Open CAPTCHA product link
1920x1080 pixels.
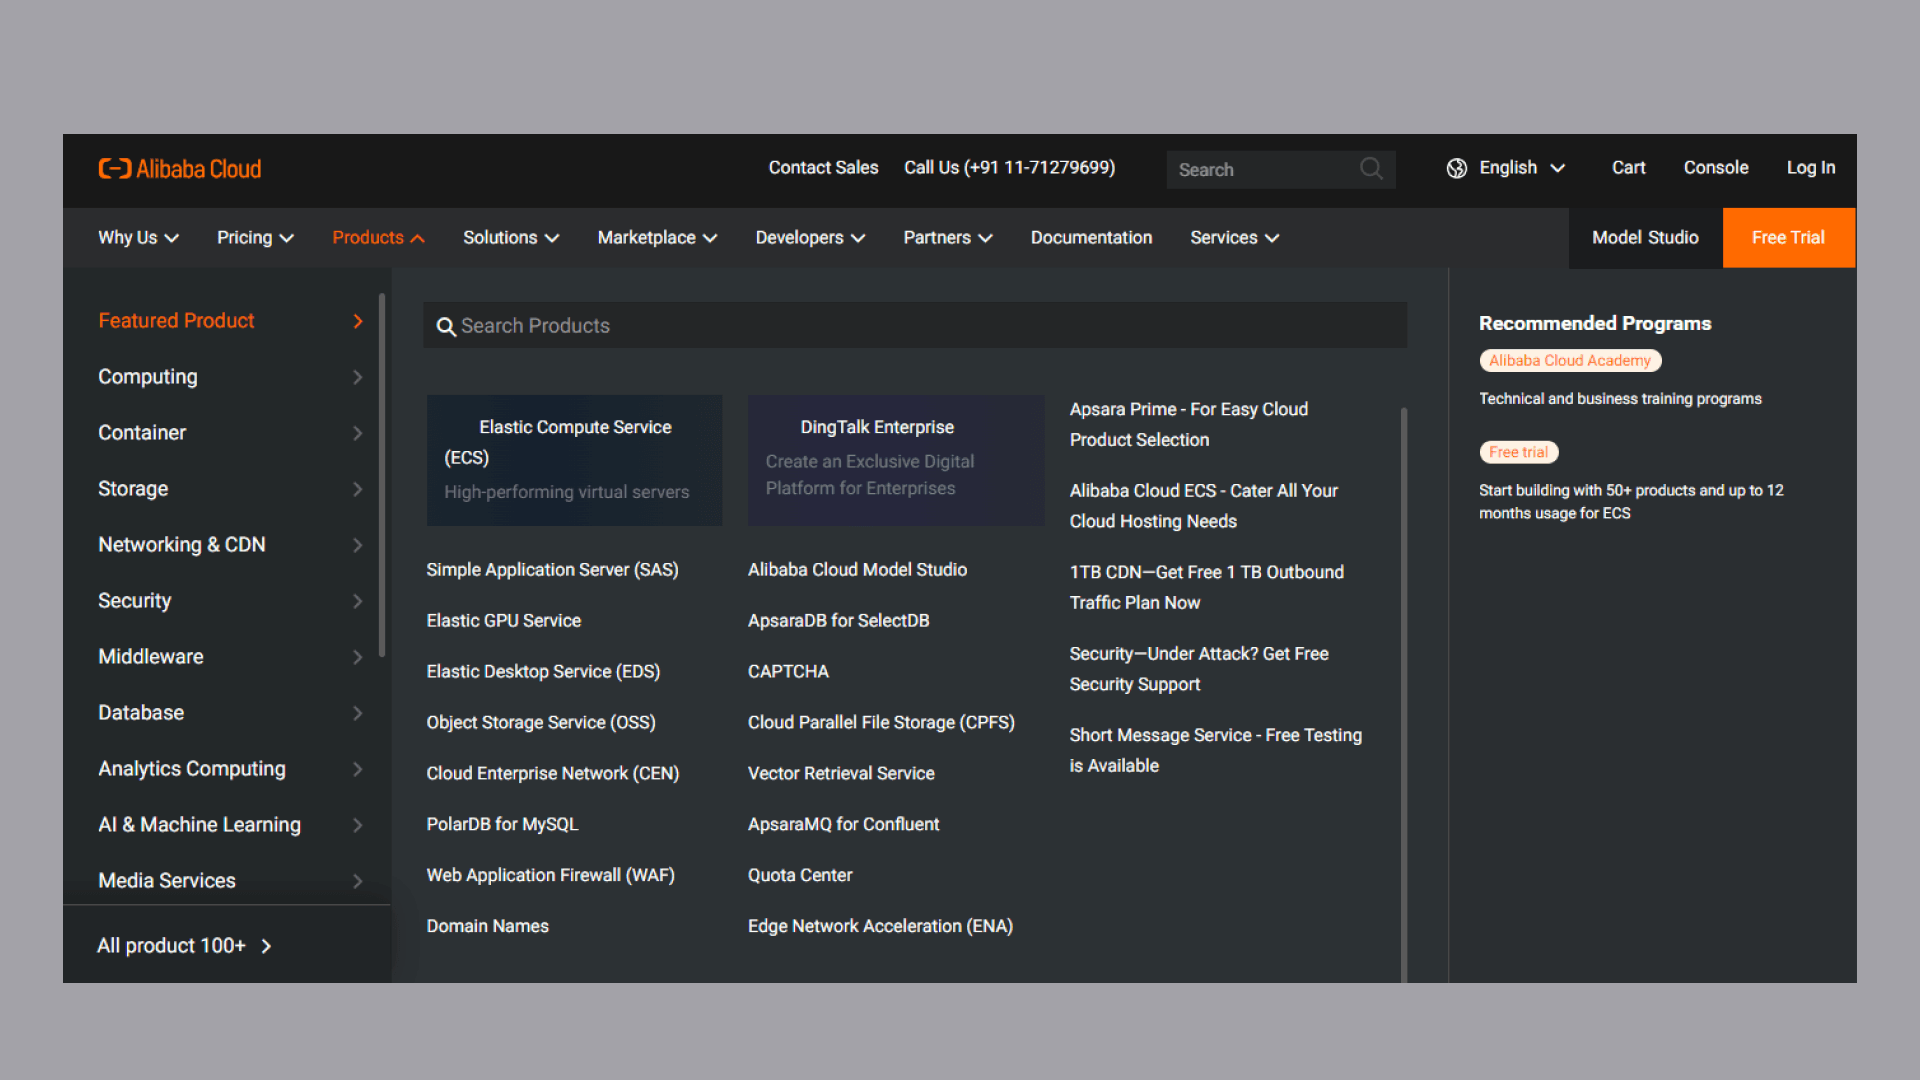(x=788, y=672)
